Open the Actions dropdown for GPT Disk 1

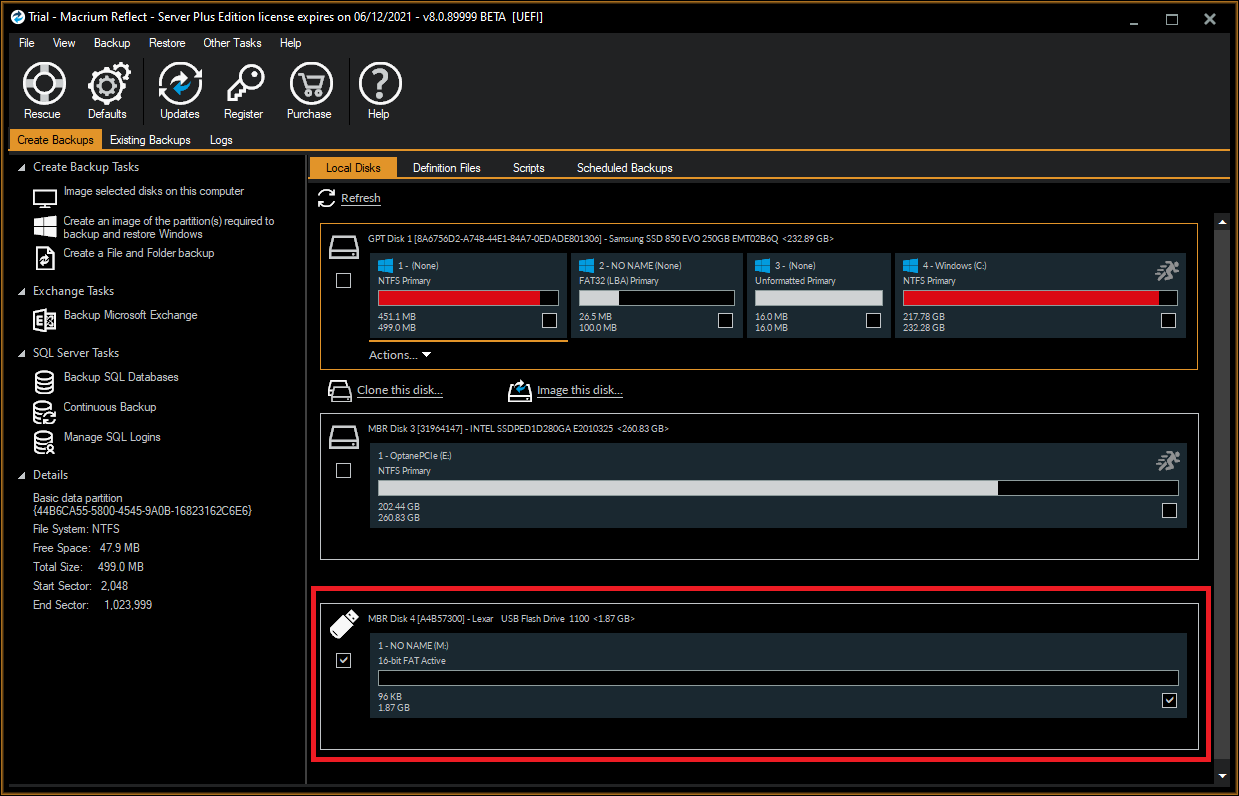point(399,354)
